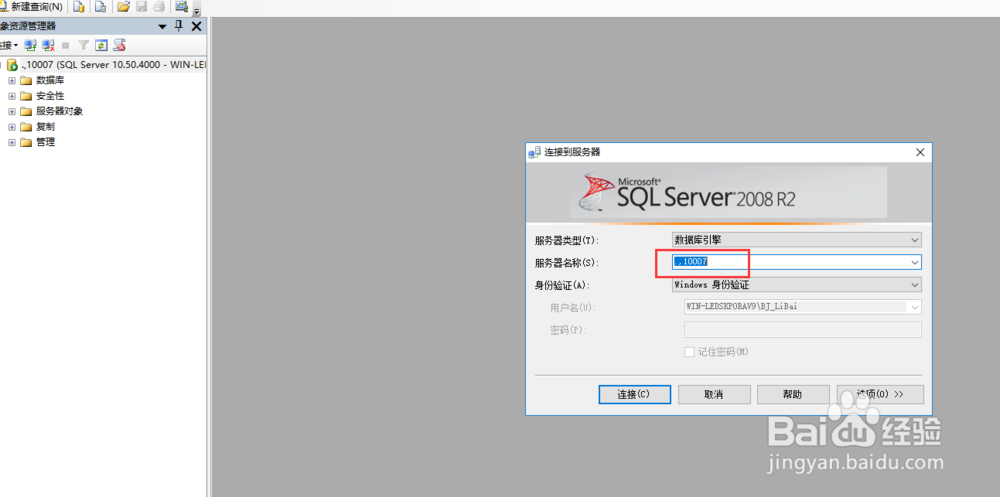Image resolution: width=1000 pixels, height=497 pixels.
Task: Click the Refresh icon in Object Explorer
Action: click(x=101, y=45)
